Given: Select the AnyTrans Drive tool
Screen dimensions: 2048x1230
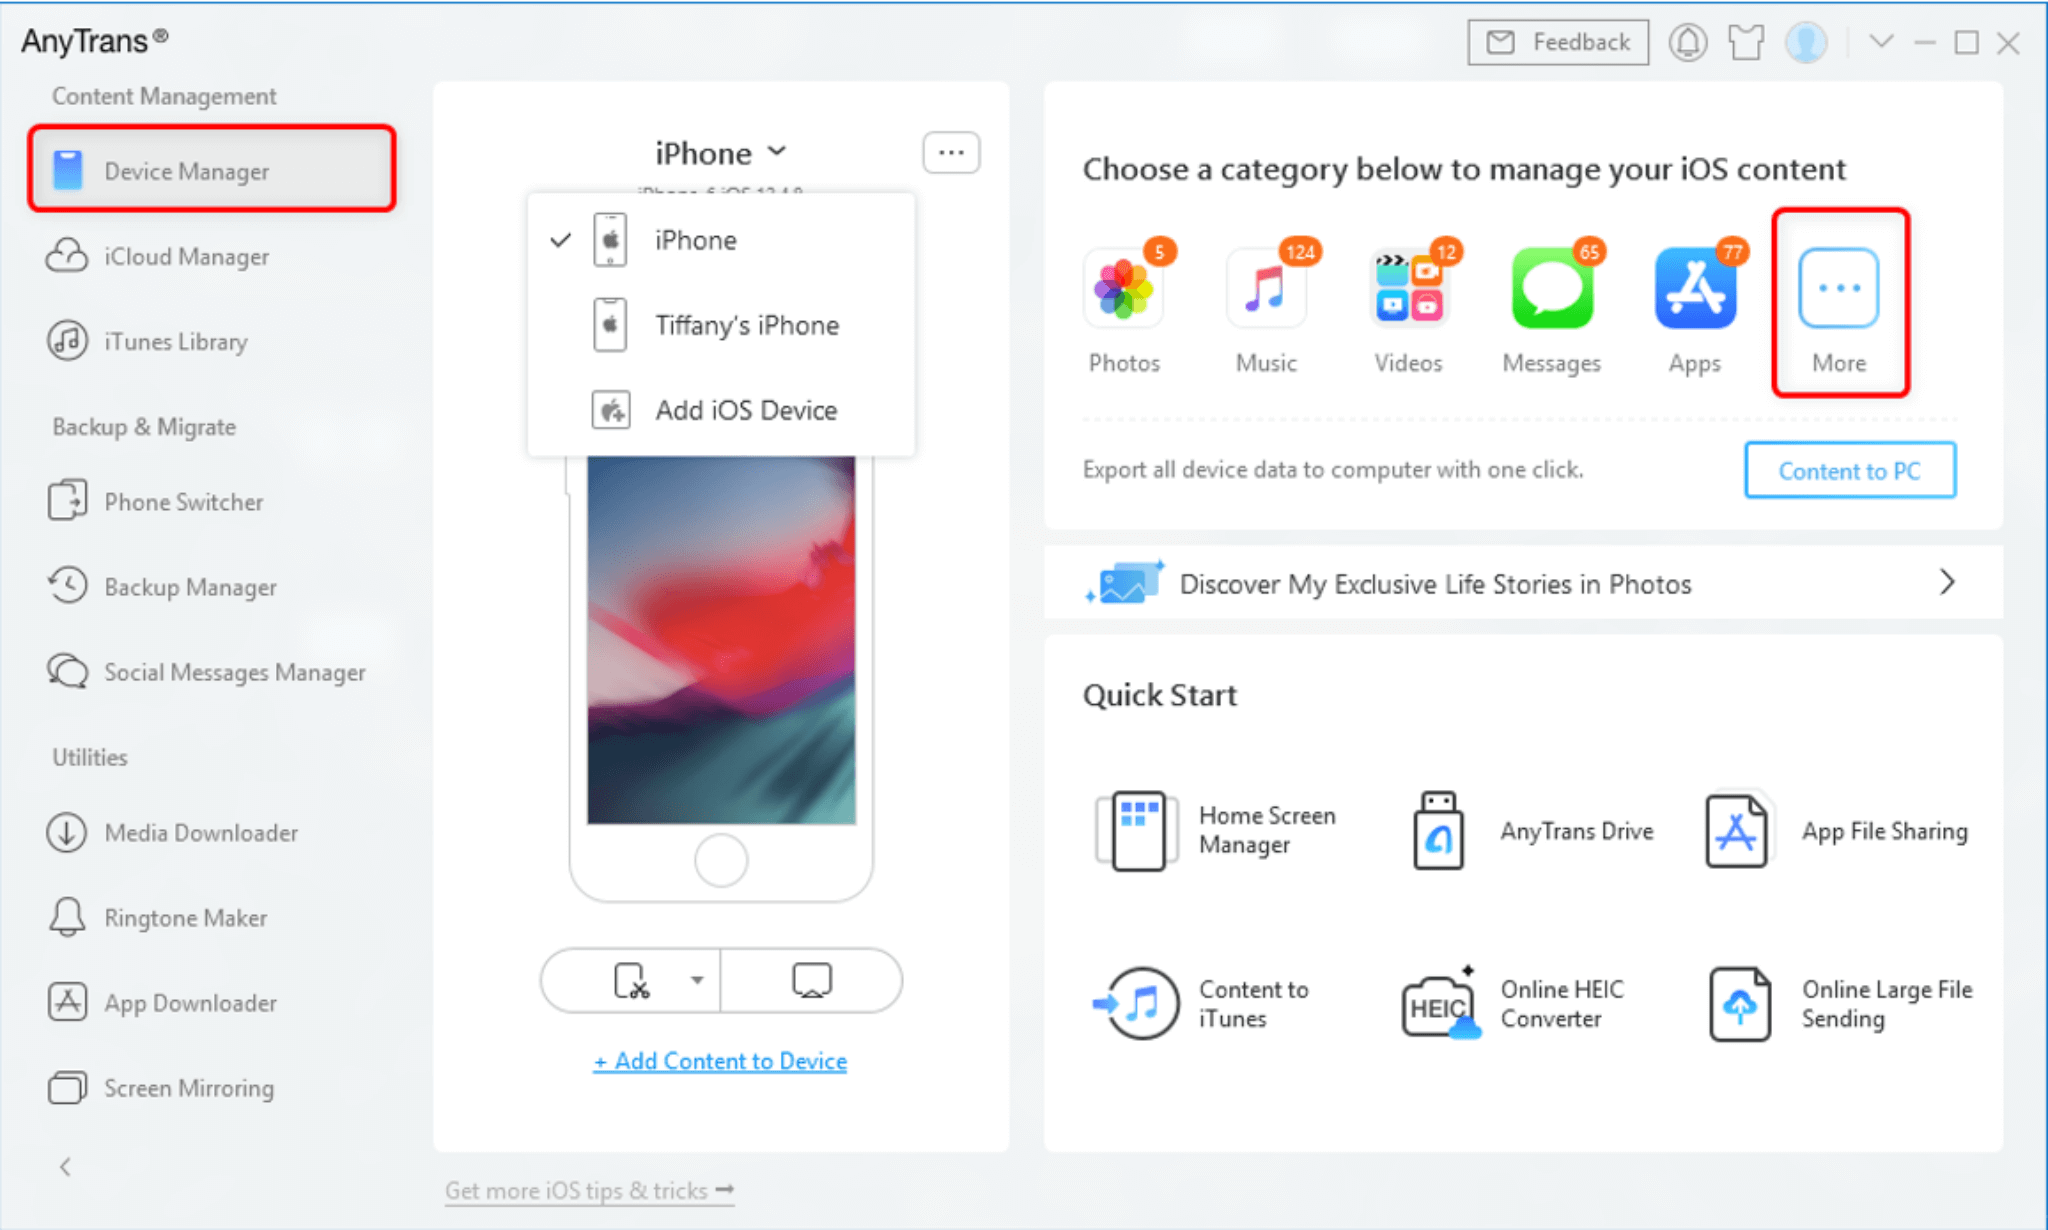Looking at the screenshot, I should (1526, 829).
